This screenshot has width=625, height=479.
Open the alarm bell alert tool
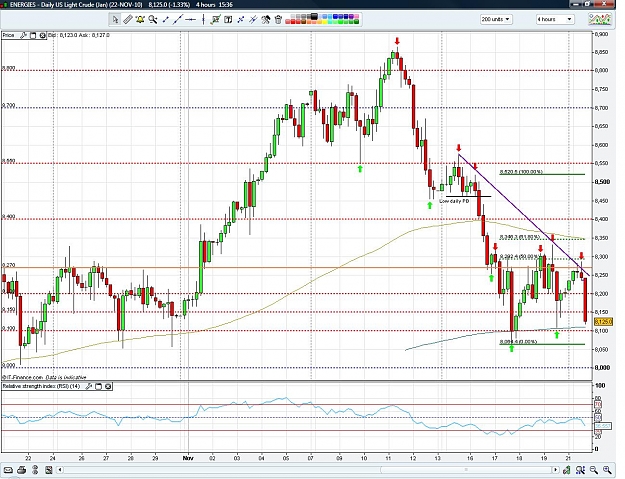140,19
